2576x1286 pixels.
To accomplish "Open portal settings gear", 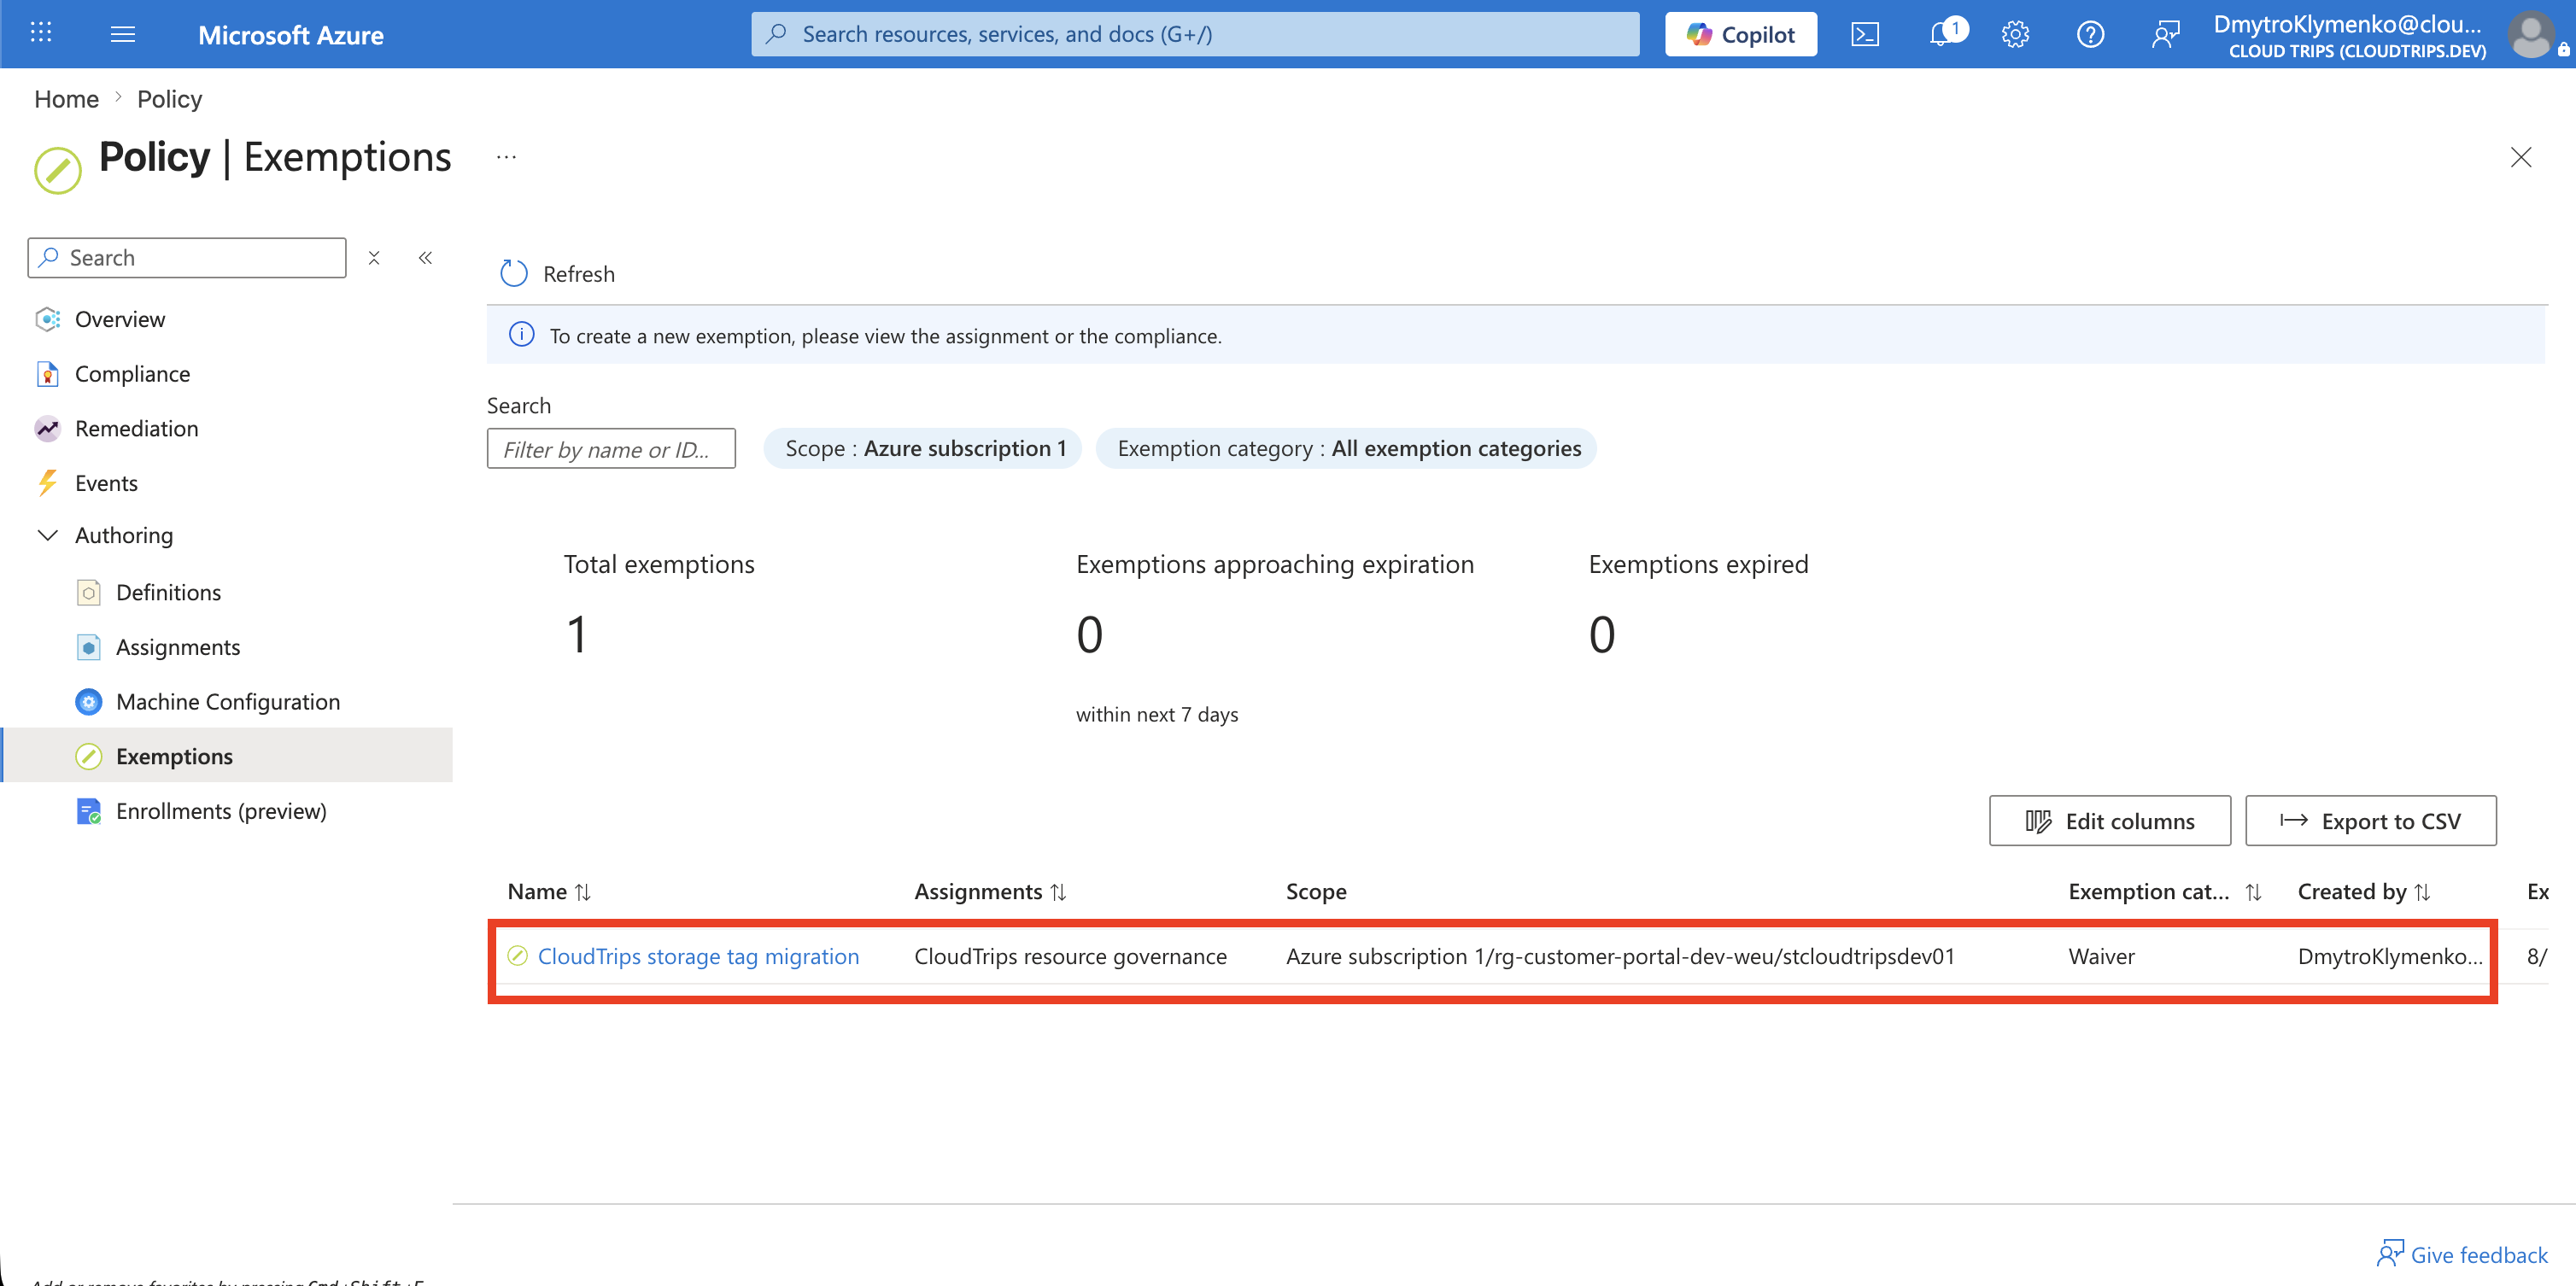I will [x=2015, y=34].
